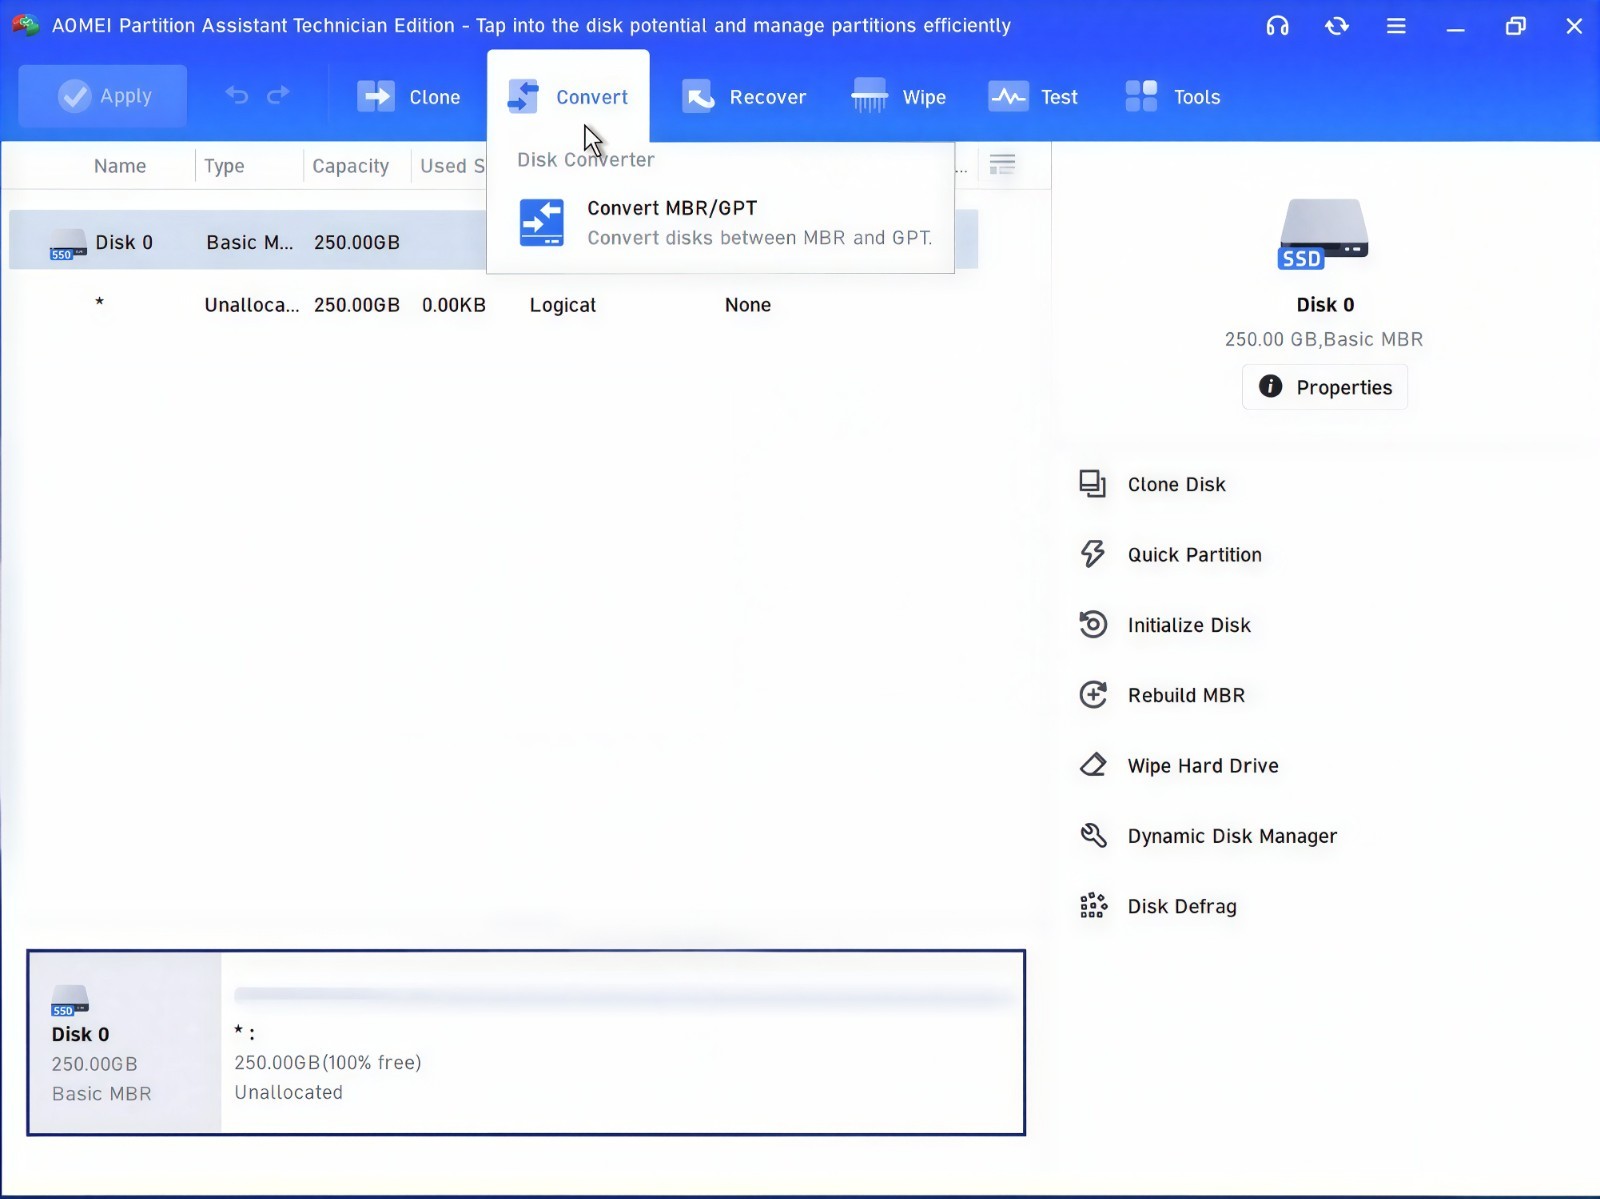Click Rebuild MBR link

1186,695
